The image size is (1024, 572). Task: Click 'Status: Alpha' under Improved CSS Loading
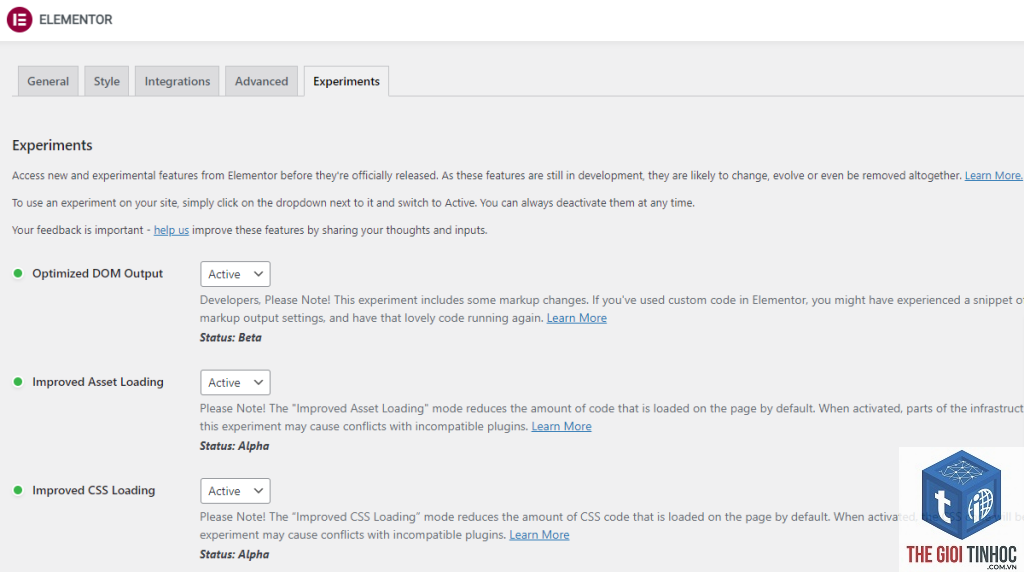click(234, 554)
